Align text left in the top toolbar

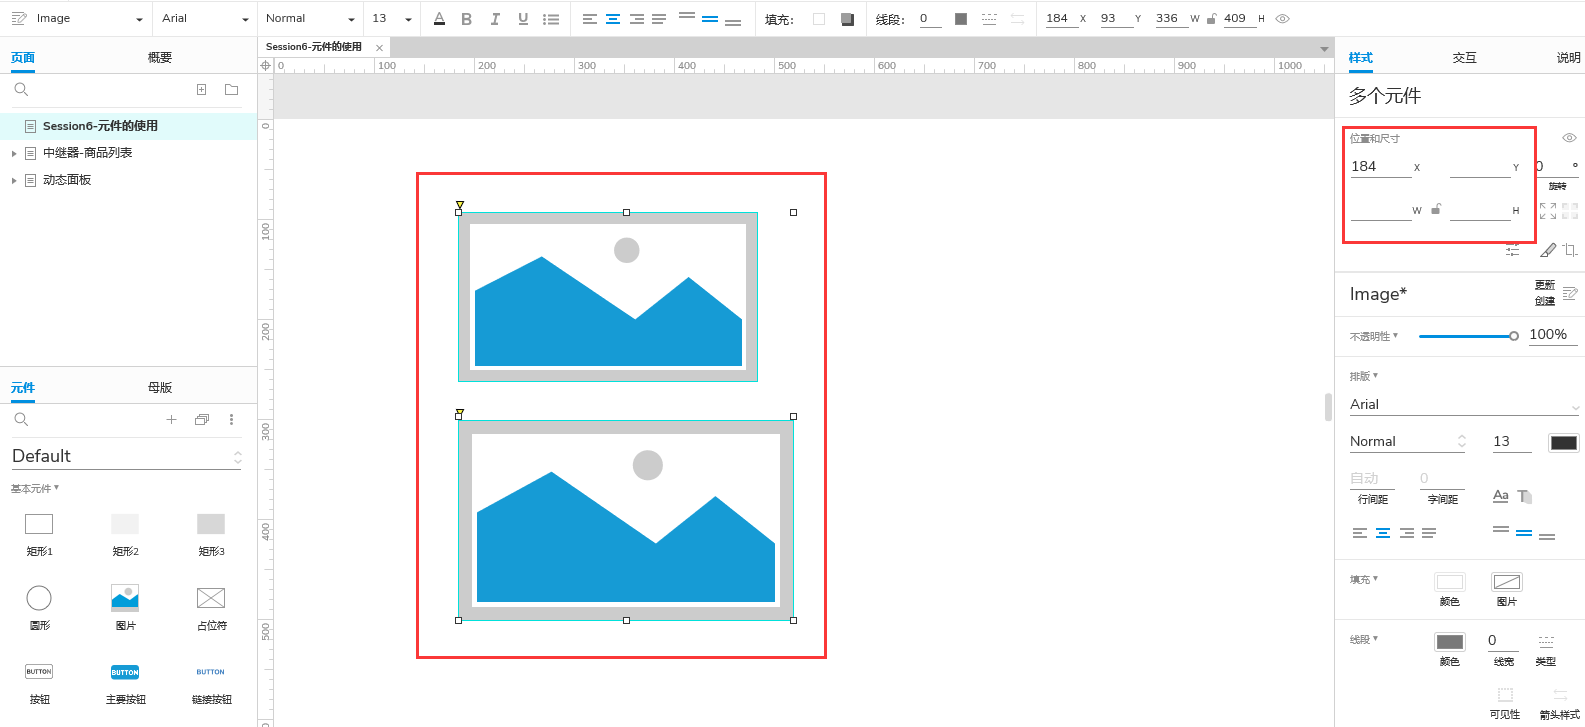pos(590,19)
